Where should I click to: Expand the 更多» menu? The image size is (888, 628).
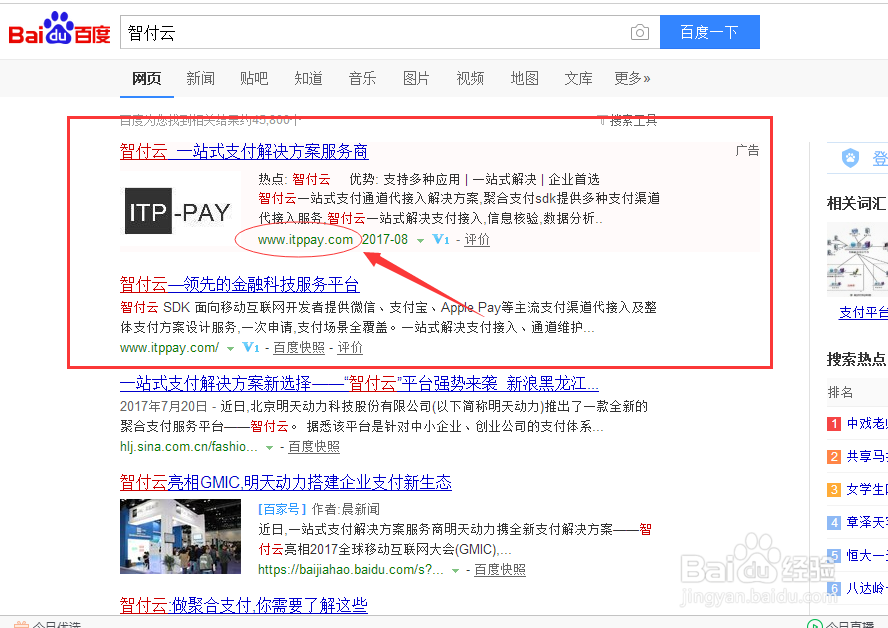pyautogui.click(x=632, y=78)
